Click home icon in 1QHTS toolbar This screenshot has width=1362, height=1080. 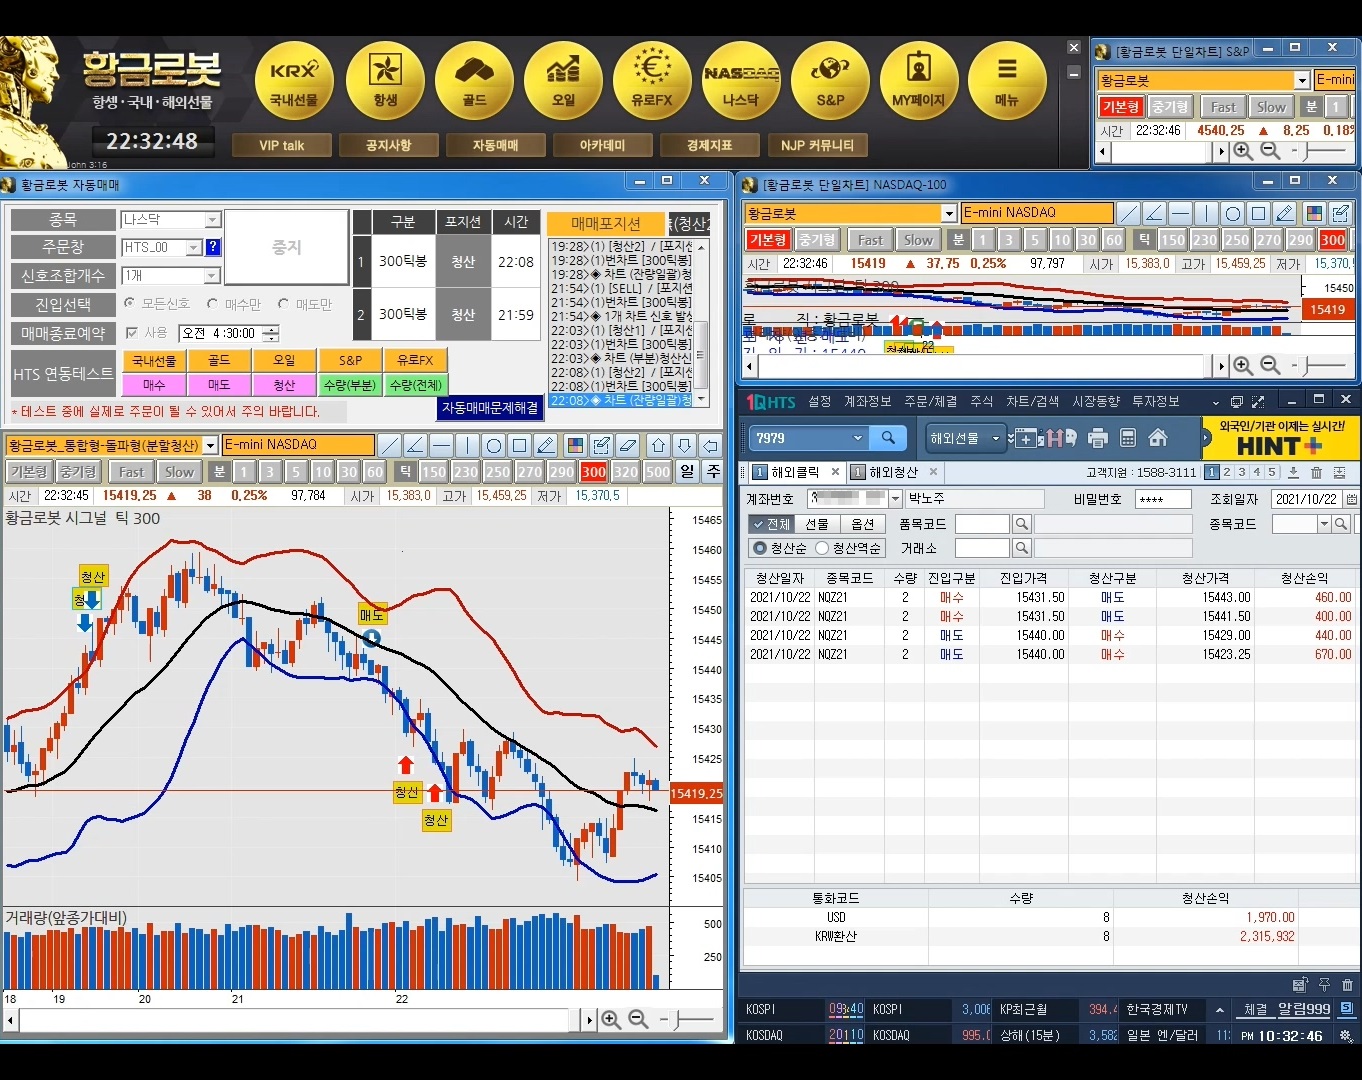pos(1158,438)
